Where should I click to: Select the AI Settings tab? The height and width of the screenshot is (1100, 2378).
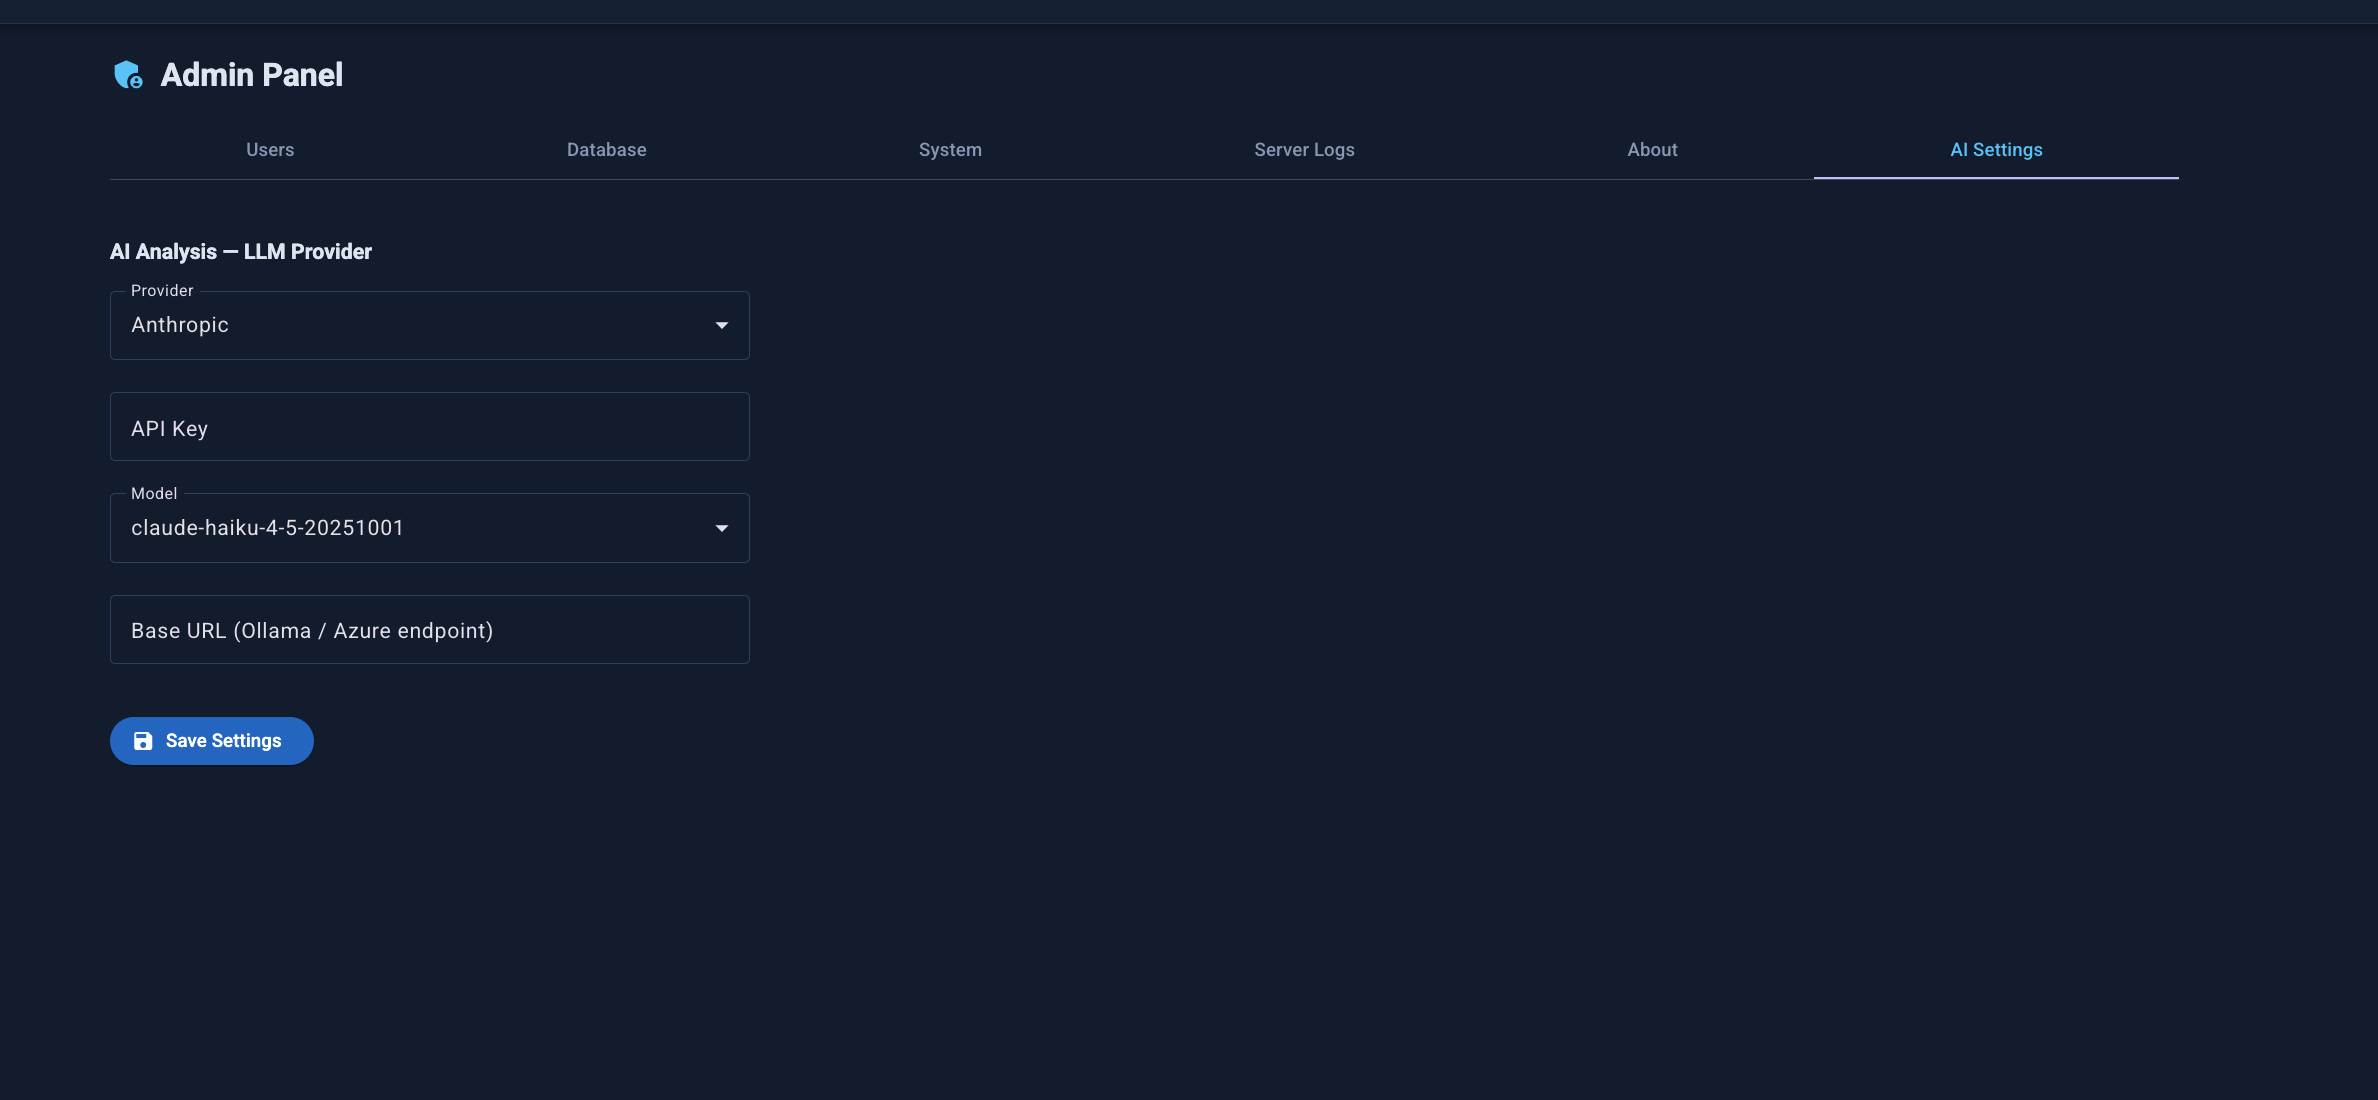pyautogui.click(x=1996, y=150)
